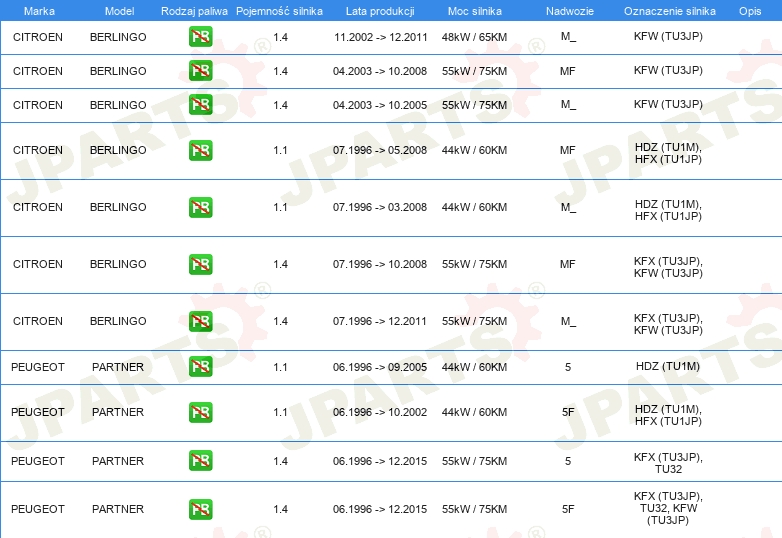
Task: Click petrol icon in Berlingo 07.1996 -> 03.2008 row
Action: click(200, 207)
